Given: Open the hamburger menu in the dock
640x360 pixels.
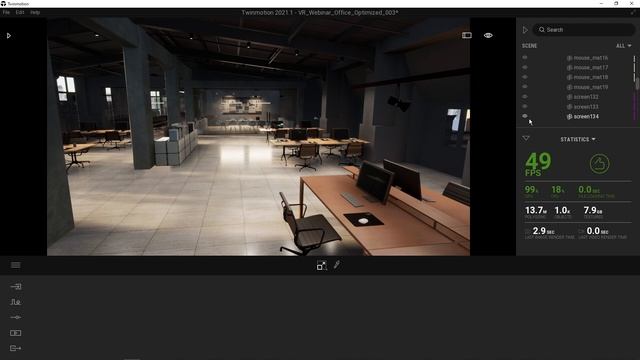Looking at the screenshot, I should click(16, 265).
